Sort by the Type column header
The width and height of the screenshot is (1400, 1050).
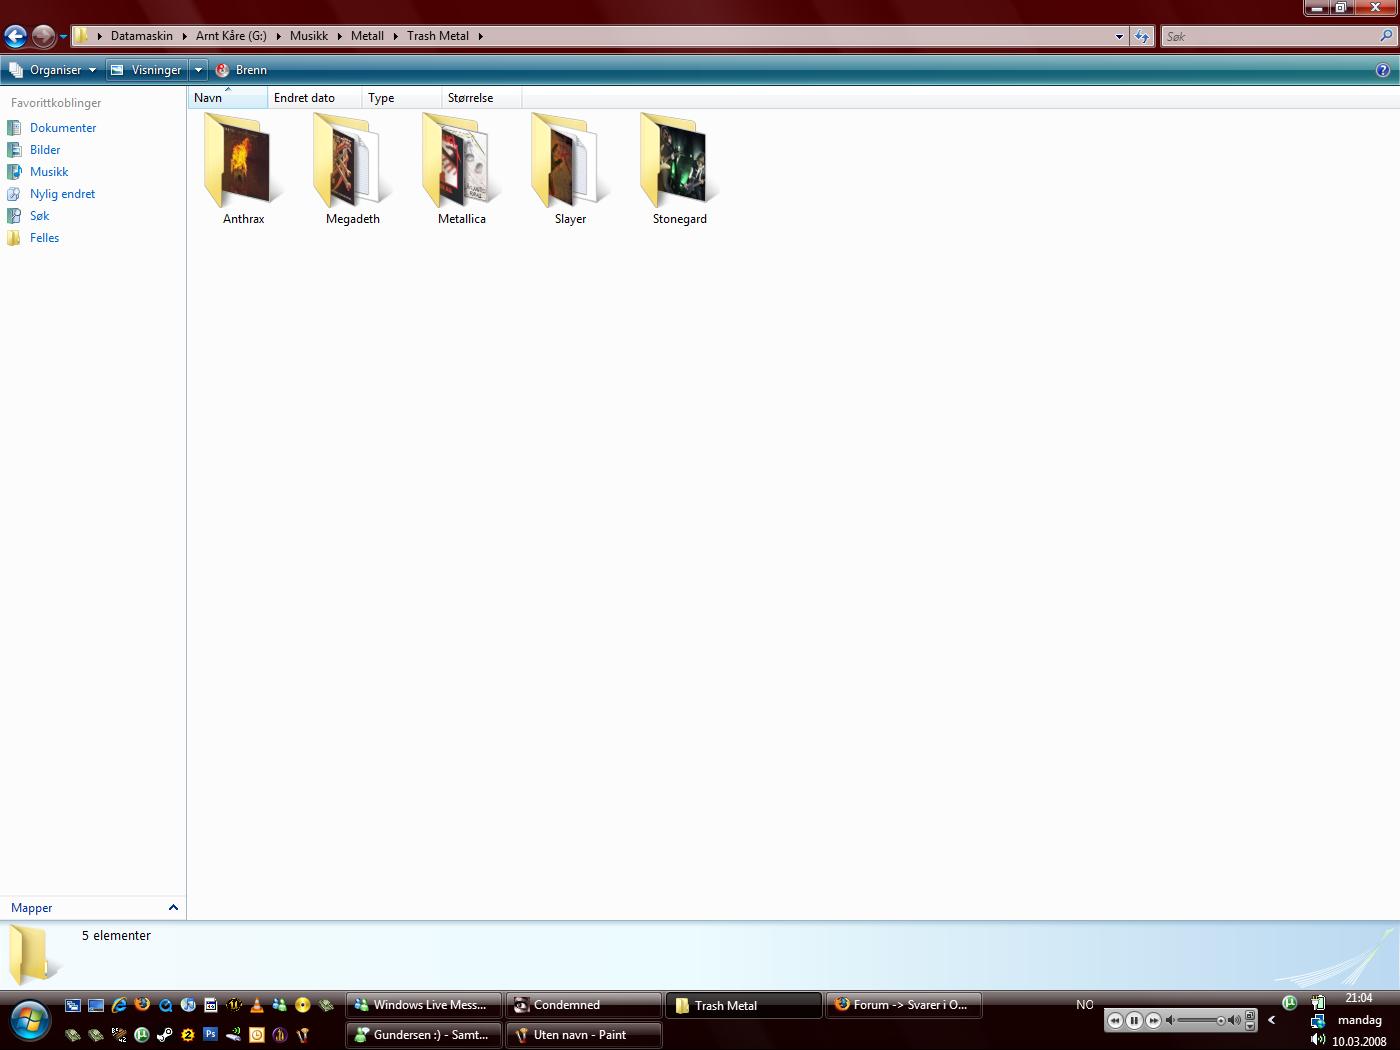point(402,97)
